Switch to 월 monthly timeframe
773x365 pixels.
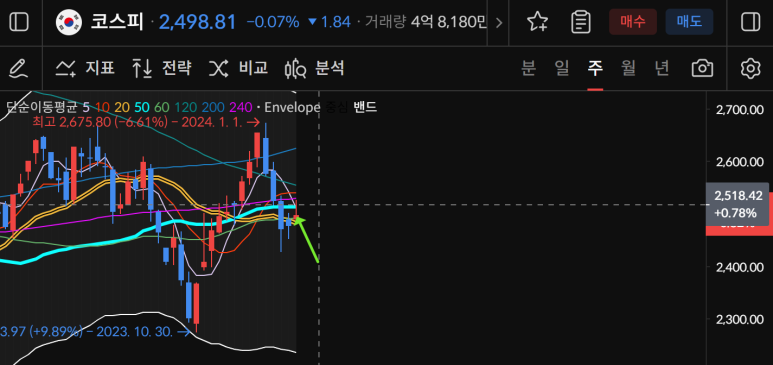point(629,68)
